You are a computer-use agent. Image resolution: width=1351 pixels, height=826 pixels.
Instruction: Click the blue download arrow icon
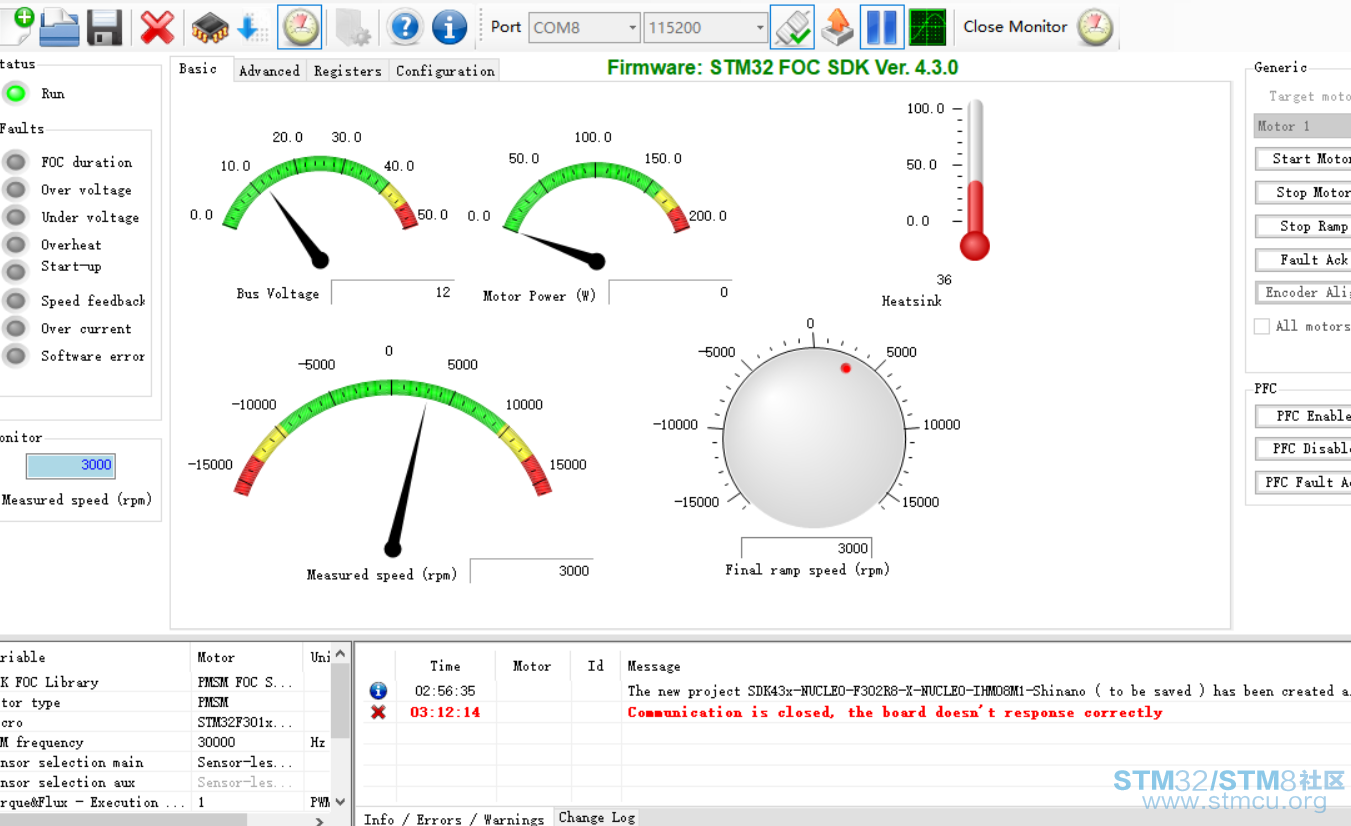[251, 27]
